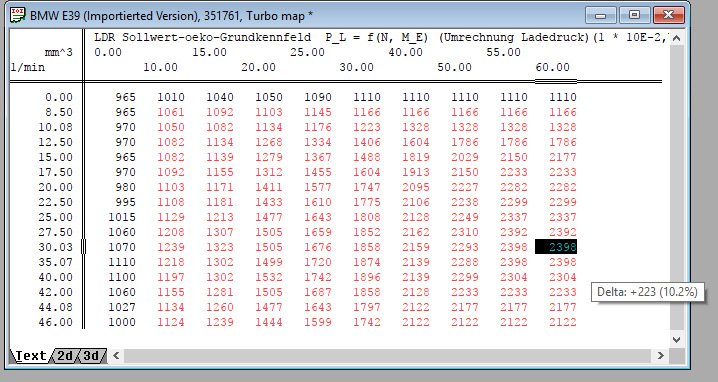
Task: Select cell 1896 in row 40.00
Action: (367, 277)
